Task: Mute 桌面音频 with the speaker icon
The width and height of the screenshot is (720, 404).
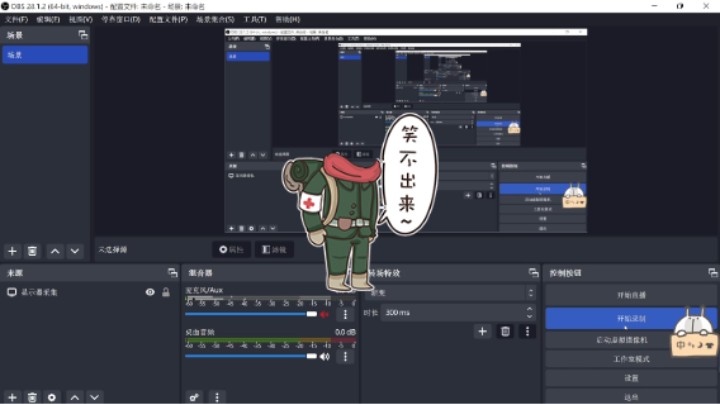Action: tap(325, 357)
